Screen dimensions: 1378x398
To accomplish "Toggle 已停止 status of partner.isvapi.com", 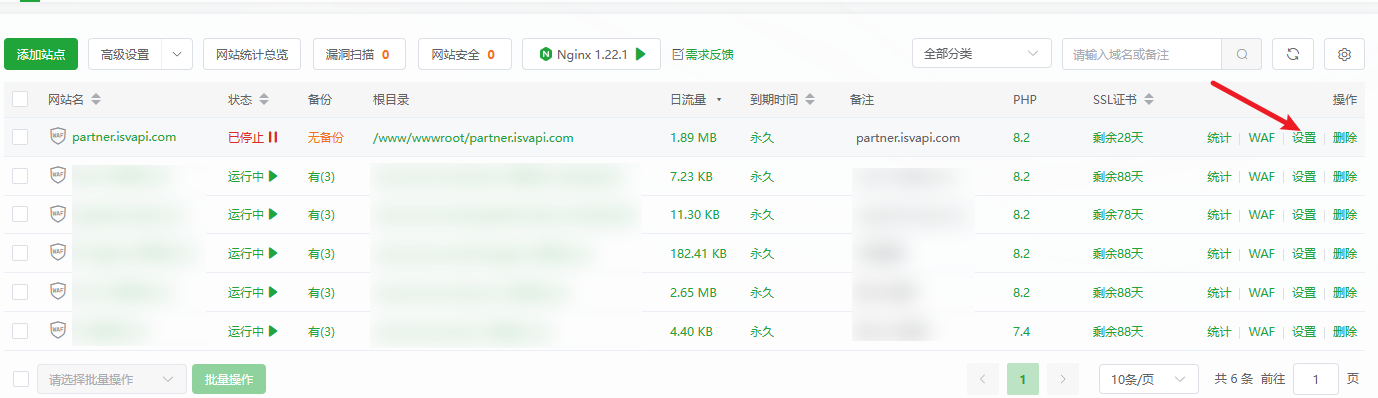I will 253,137.
